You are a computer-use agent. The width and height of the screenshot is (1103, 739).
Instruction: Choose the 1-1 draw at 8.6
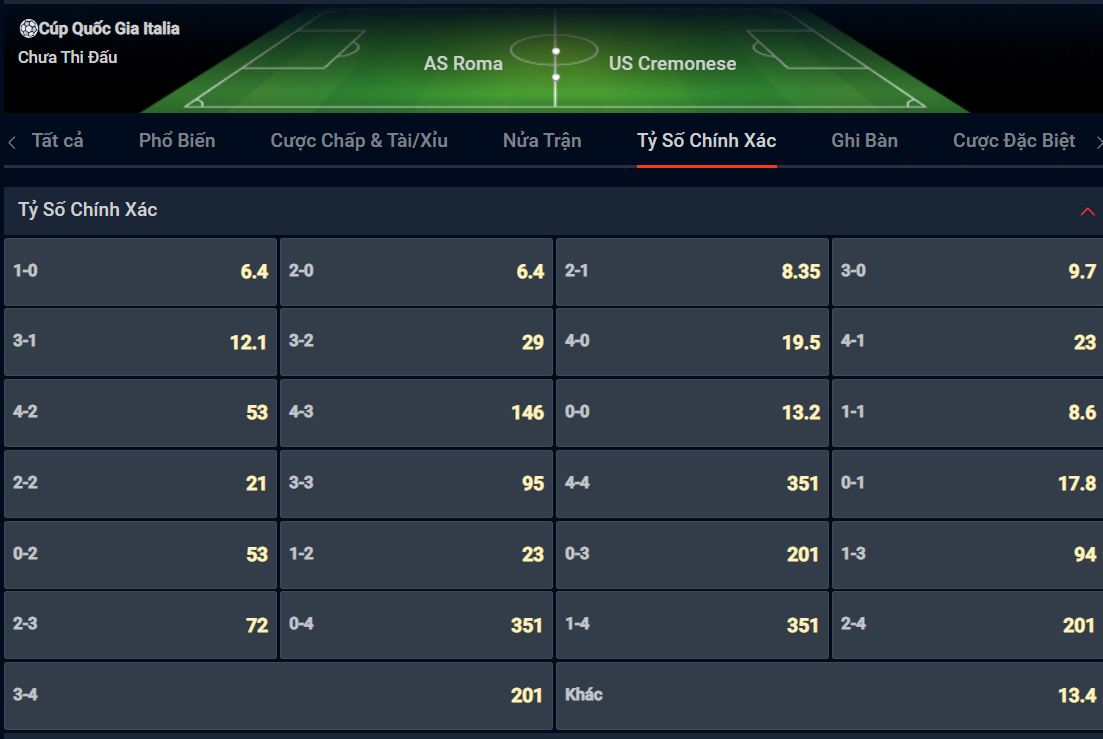[968, 413]
